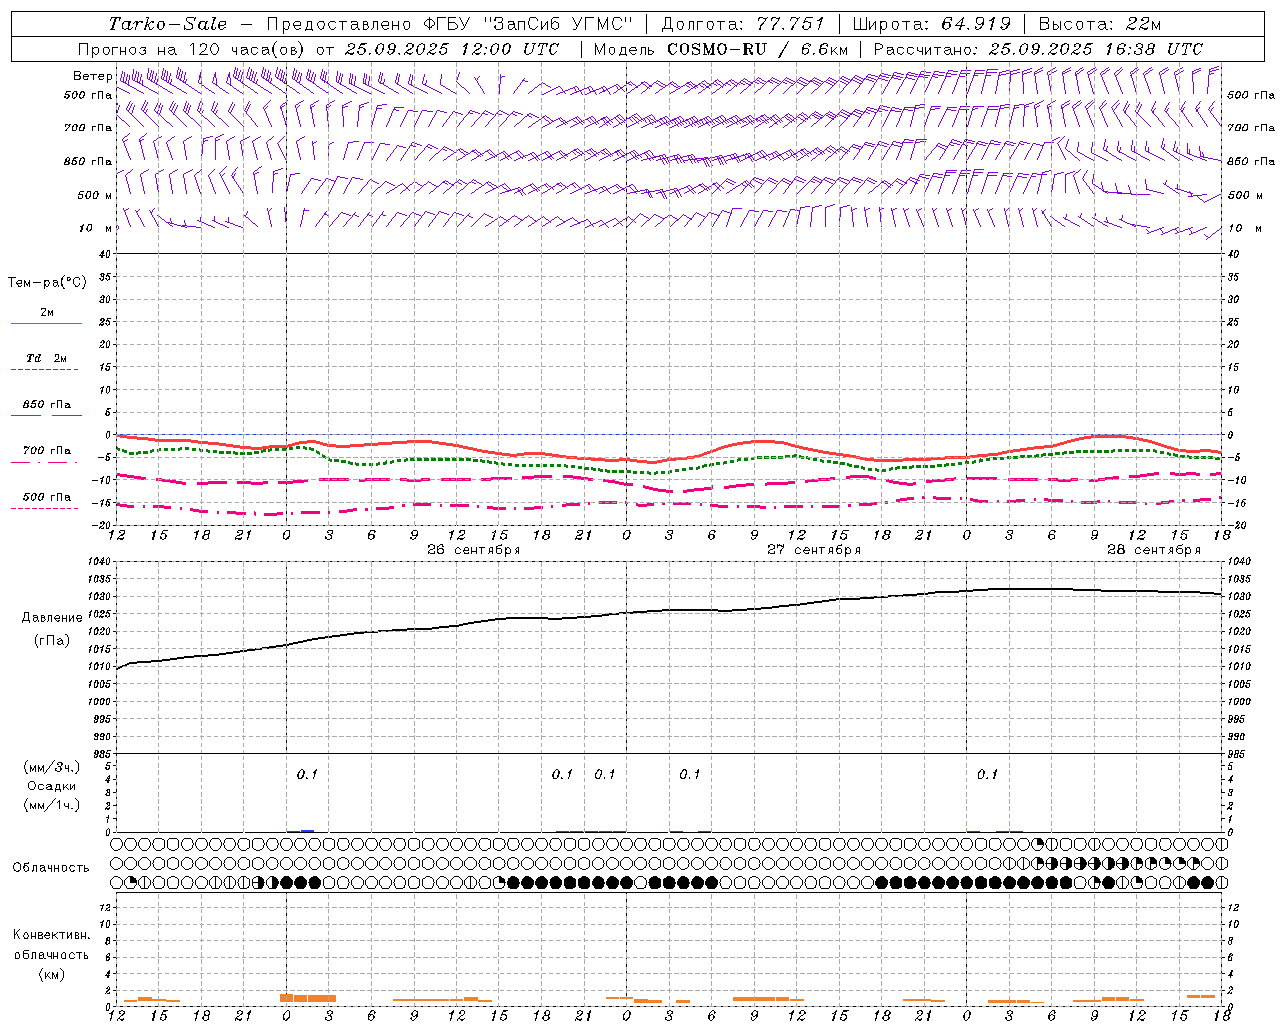Select the provider text "ЗапСиб УГМС"
The width and height of the screenshot is (1280, 1024).
560,24
